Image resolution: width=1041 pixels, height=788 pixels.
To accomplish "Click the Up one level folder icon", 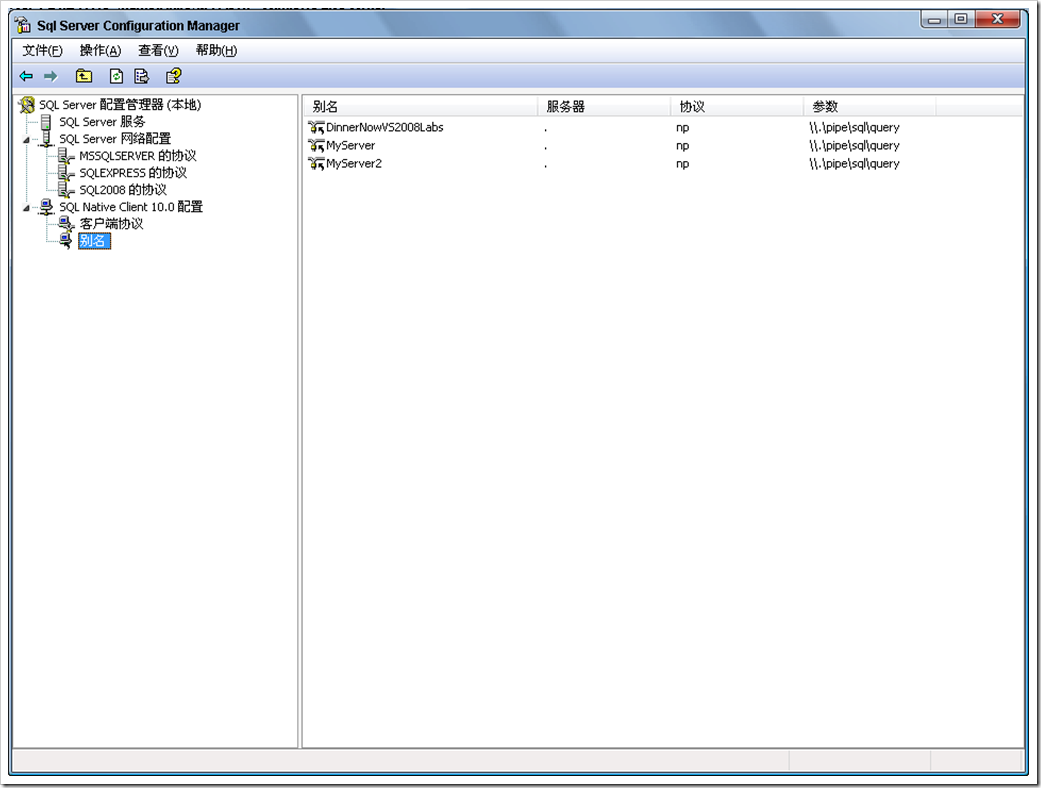I will click(84, 76).
